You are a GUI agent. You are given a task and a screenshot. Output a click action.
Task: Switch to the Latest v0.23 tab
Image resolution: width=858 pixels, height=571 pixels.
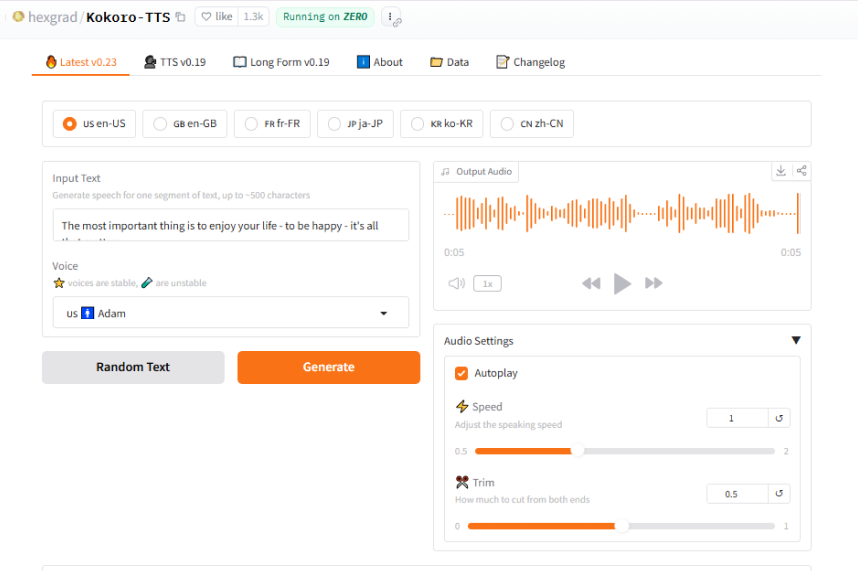81,62
